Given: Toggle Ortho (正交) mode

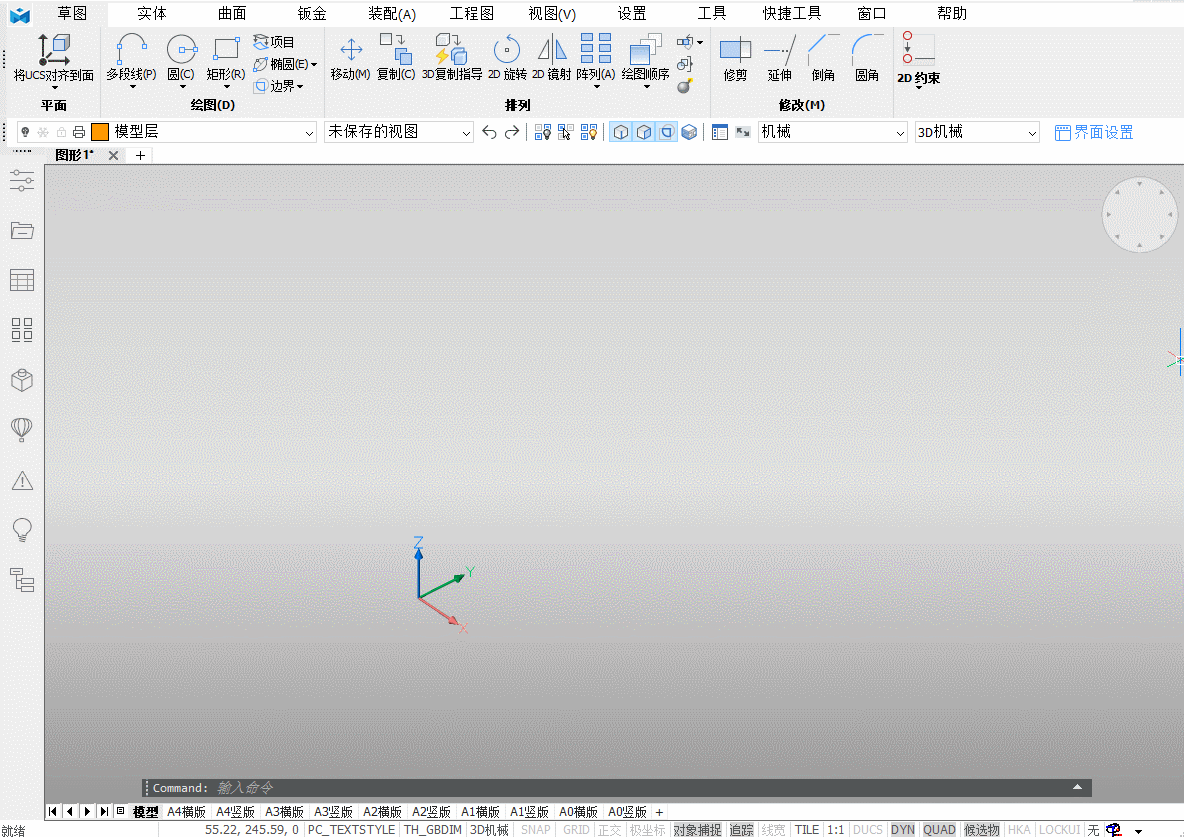Looking at the screenshot, I should pyautogui.click(x=609, y=829).
